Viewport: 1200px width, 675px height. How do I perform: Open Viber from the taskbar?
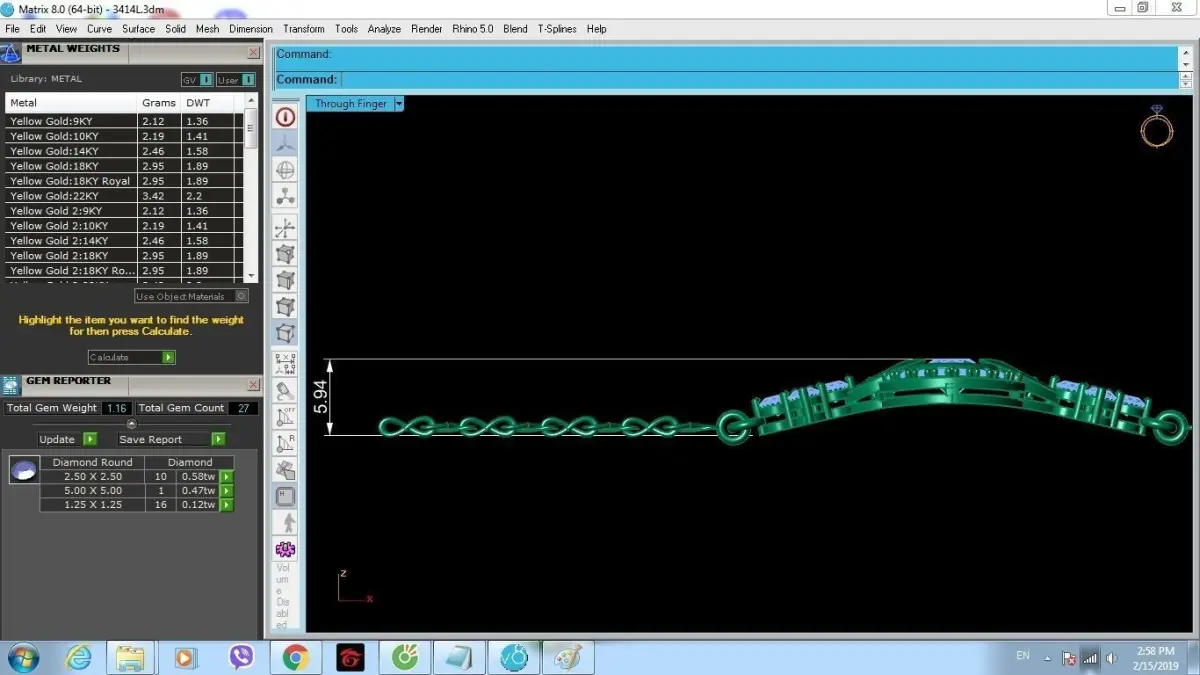click(241, 658)
